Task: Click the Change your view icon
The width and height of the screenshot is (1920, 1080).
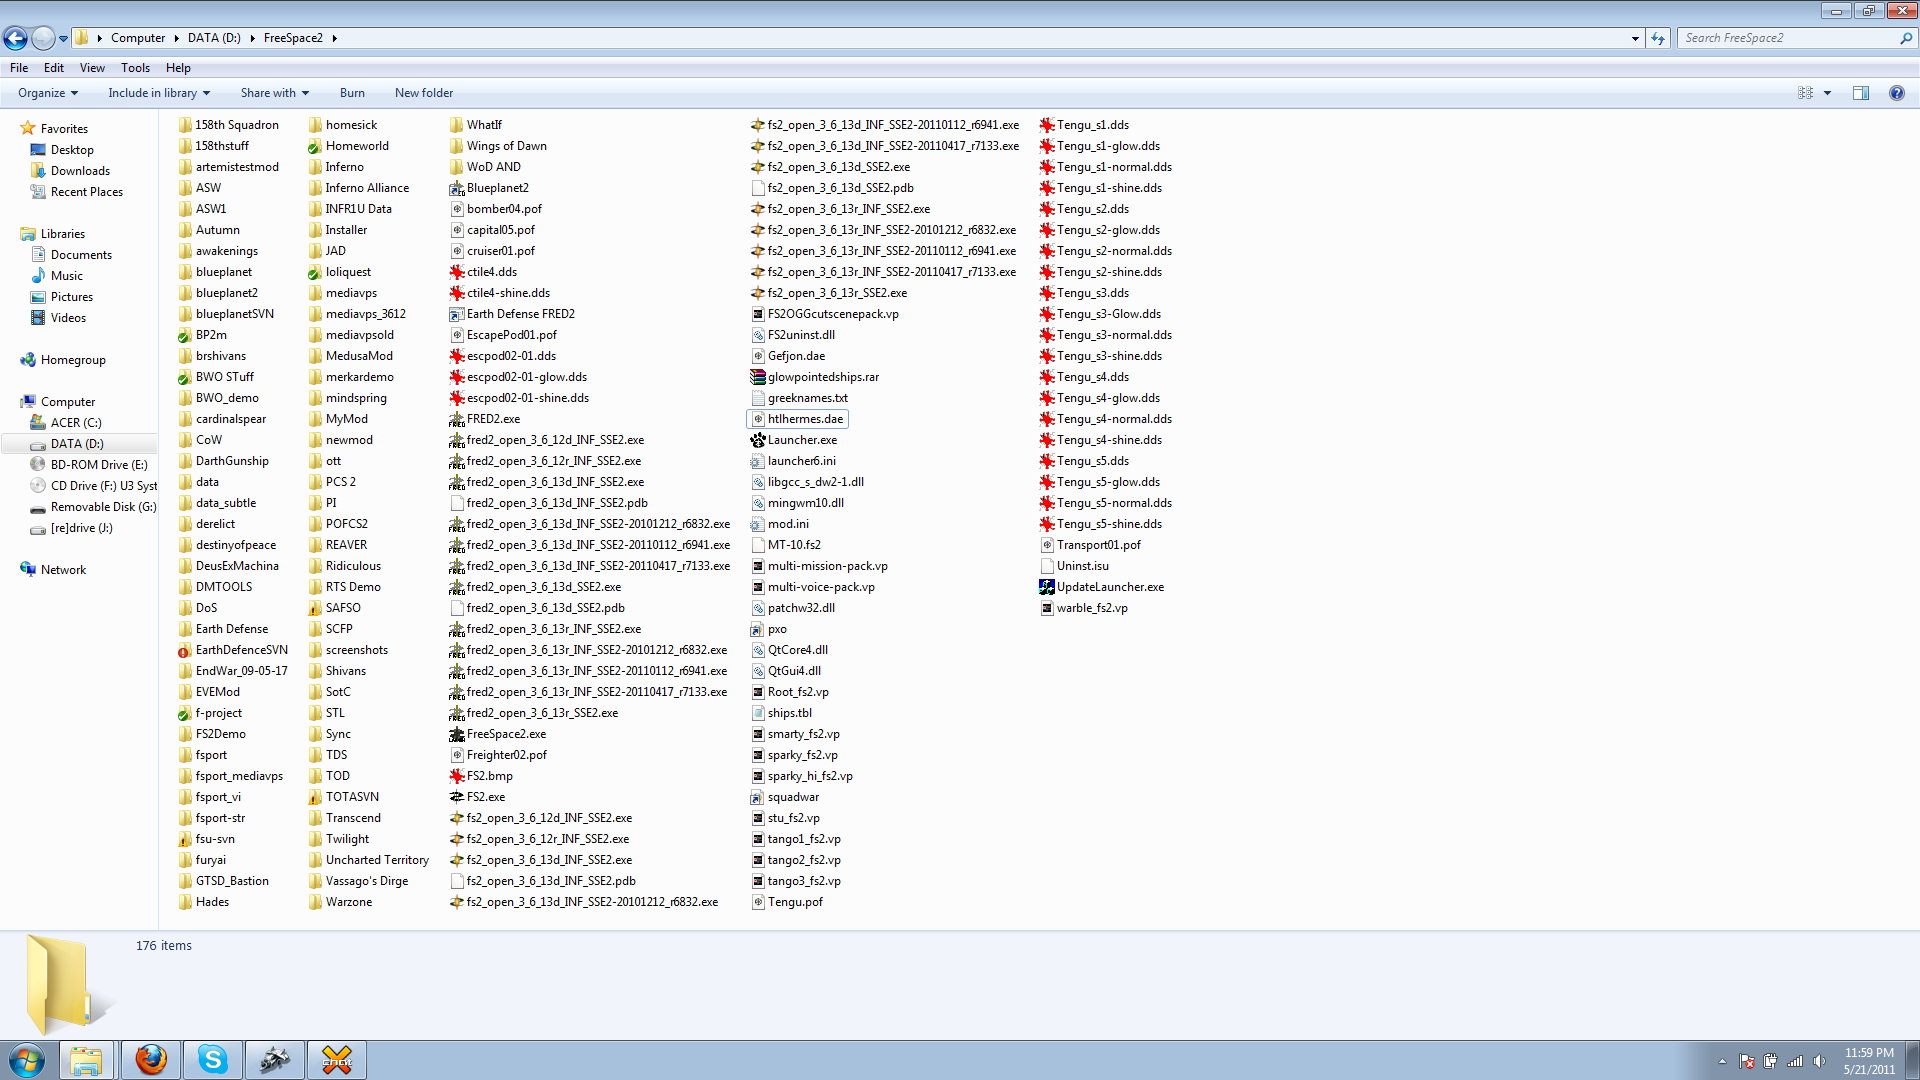Action: click(1805, 93)
